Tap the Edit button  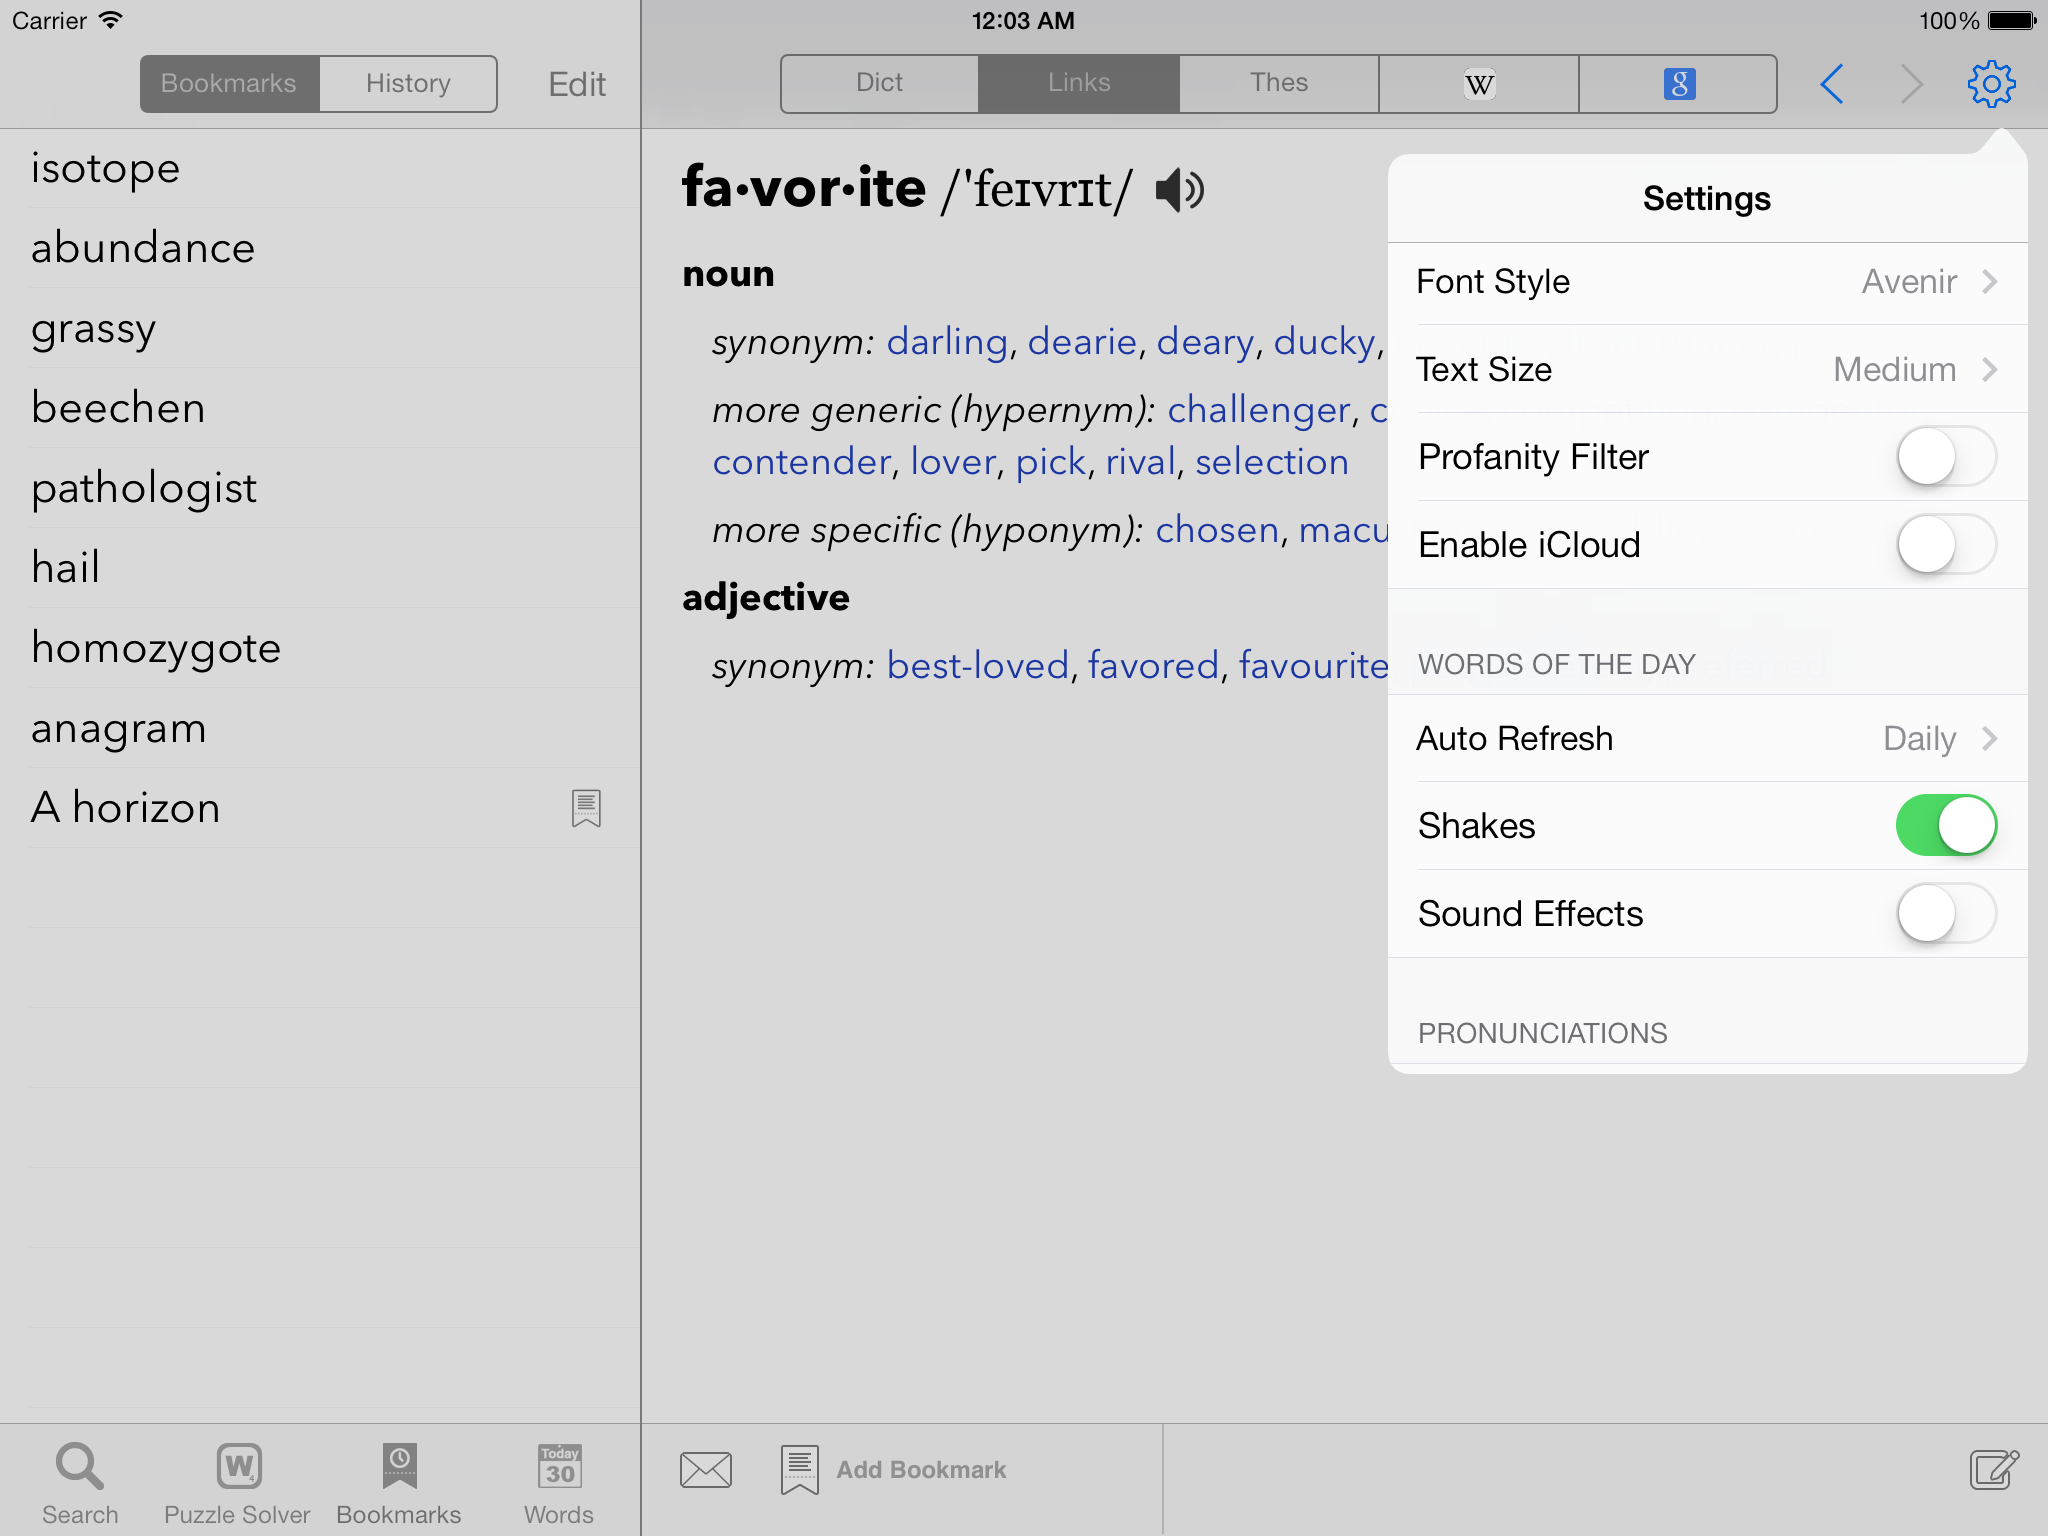(577, 84)
